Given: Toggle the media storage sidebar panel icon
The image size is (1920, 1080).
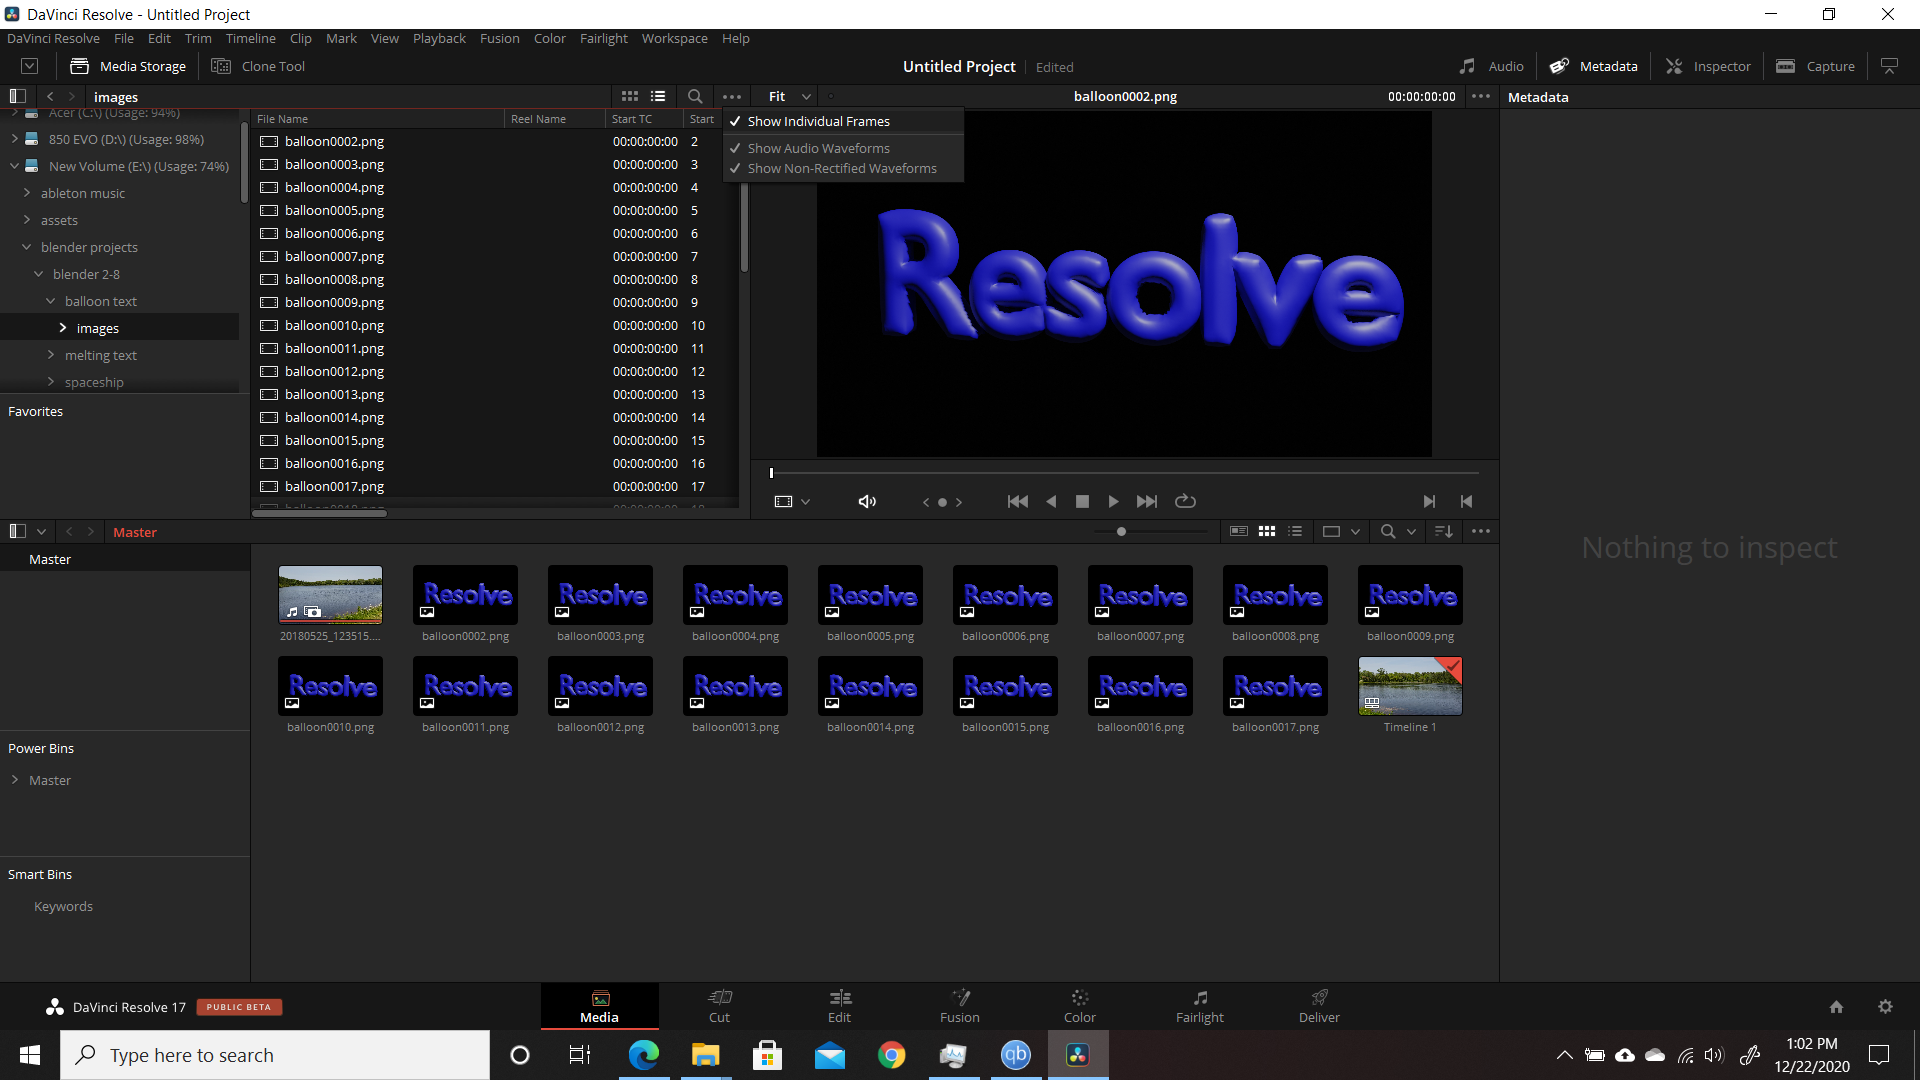Looking at the screenshot, I should (17, 96).
